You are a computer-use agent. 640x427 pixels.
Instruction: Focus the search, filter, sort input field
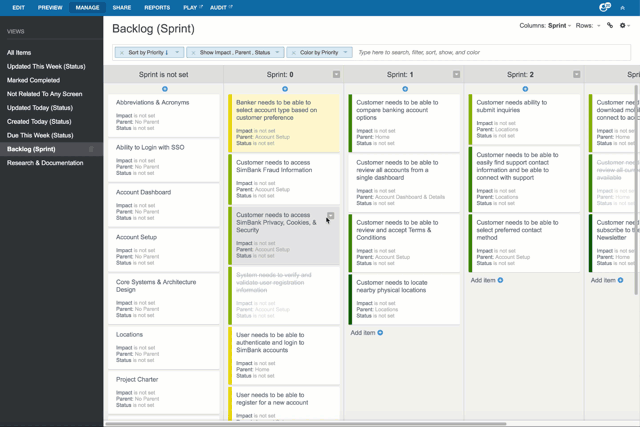492,52
